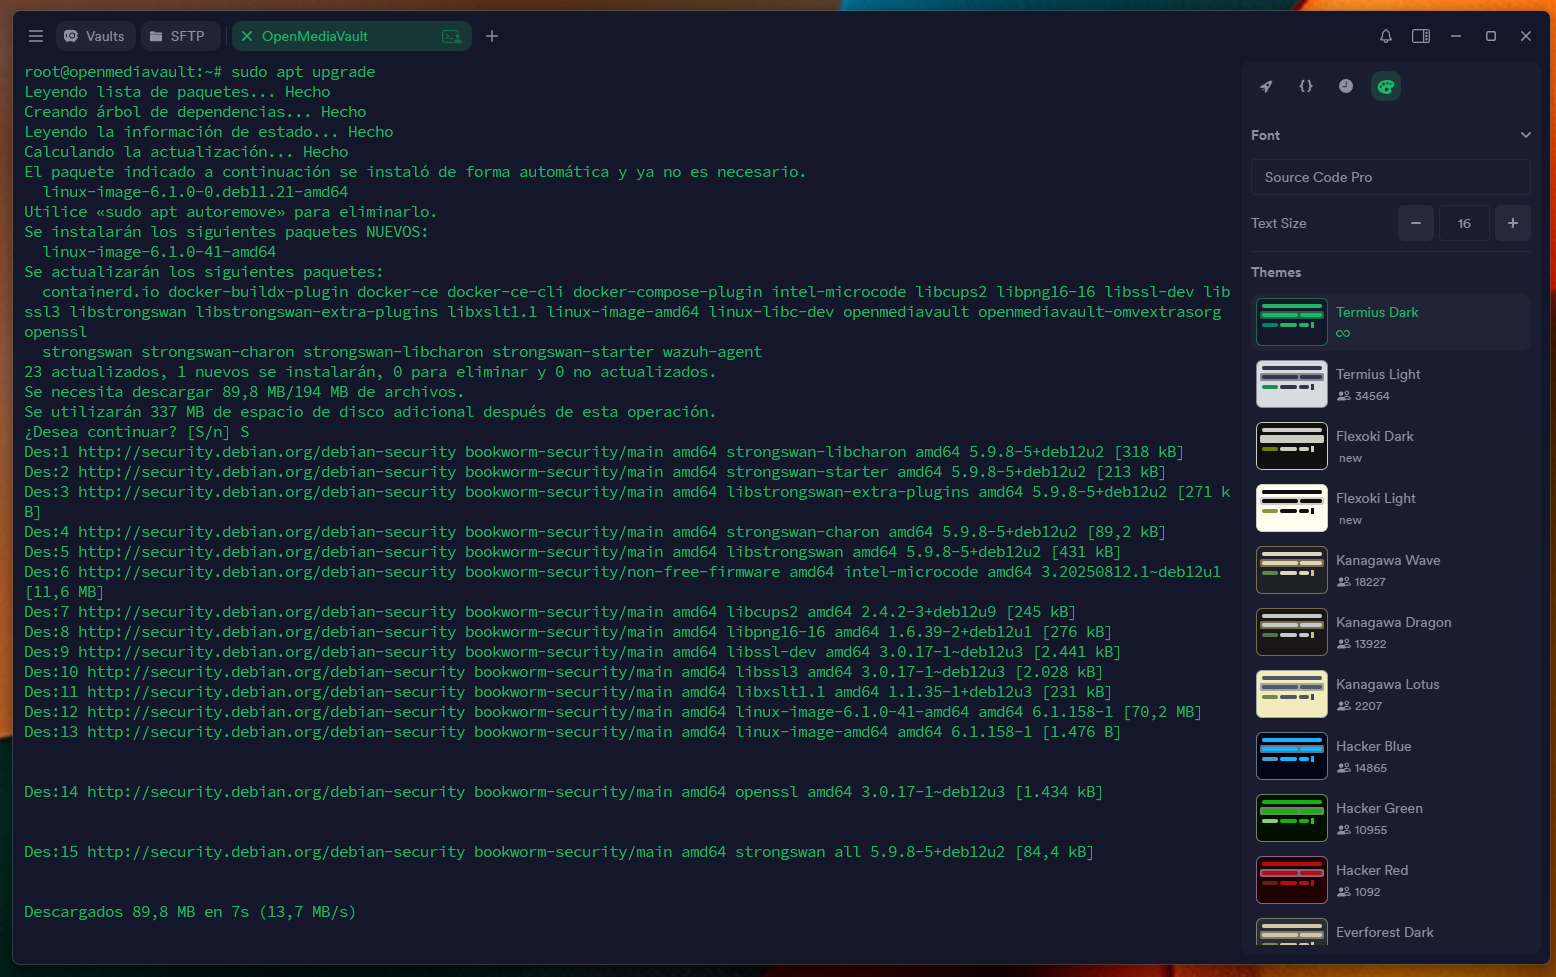Click the terminal icon on the OpenMediaVault tab
Image resolution: width=1556 pixels, height=977 pixels.
coord(453,35)
